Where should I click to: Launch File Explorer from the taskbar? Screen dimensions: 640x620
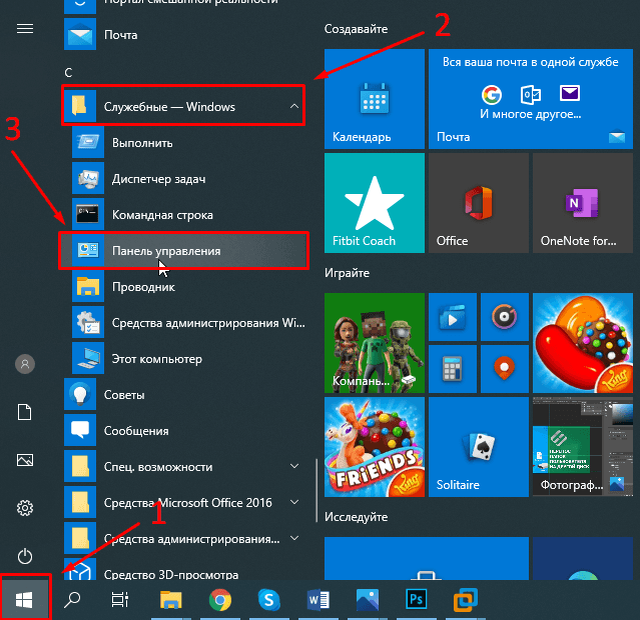pos(171,600)
